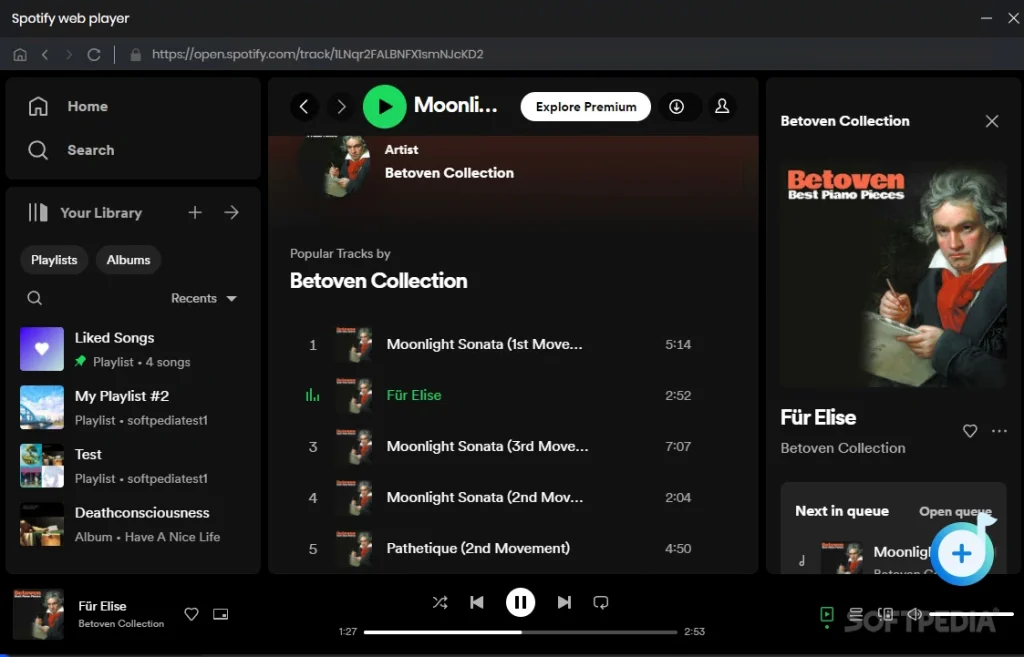Screen dimensions: 1024x657
Task: Click the Explore Premium button
Action: [585, 106]
